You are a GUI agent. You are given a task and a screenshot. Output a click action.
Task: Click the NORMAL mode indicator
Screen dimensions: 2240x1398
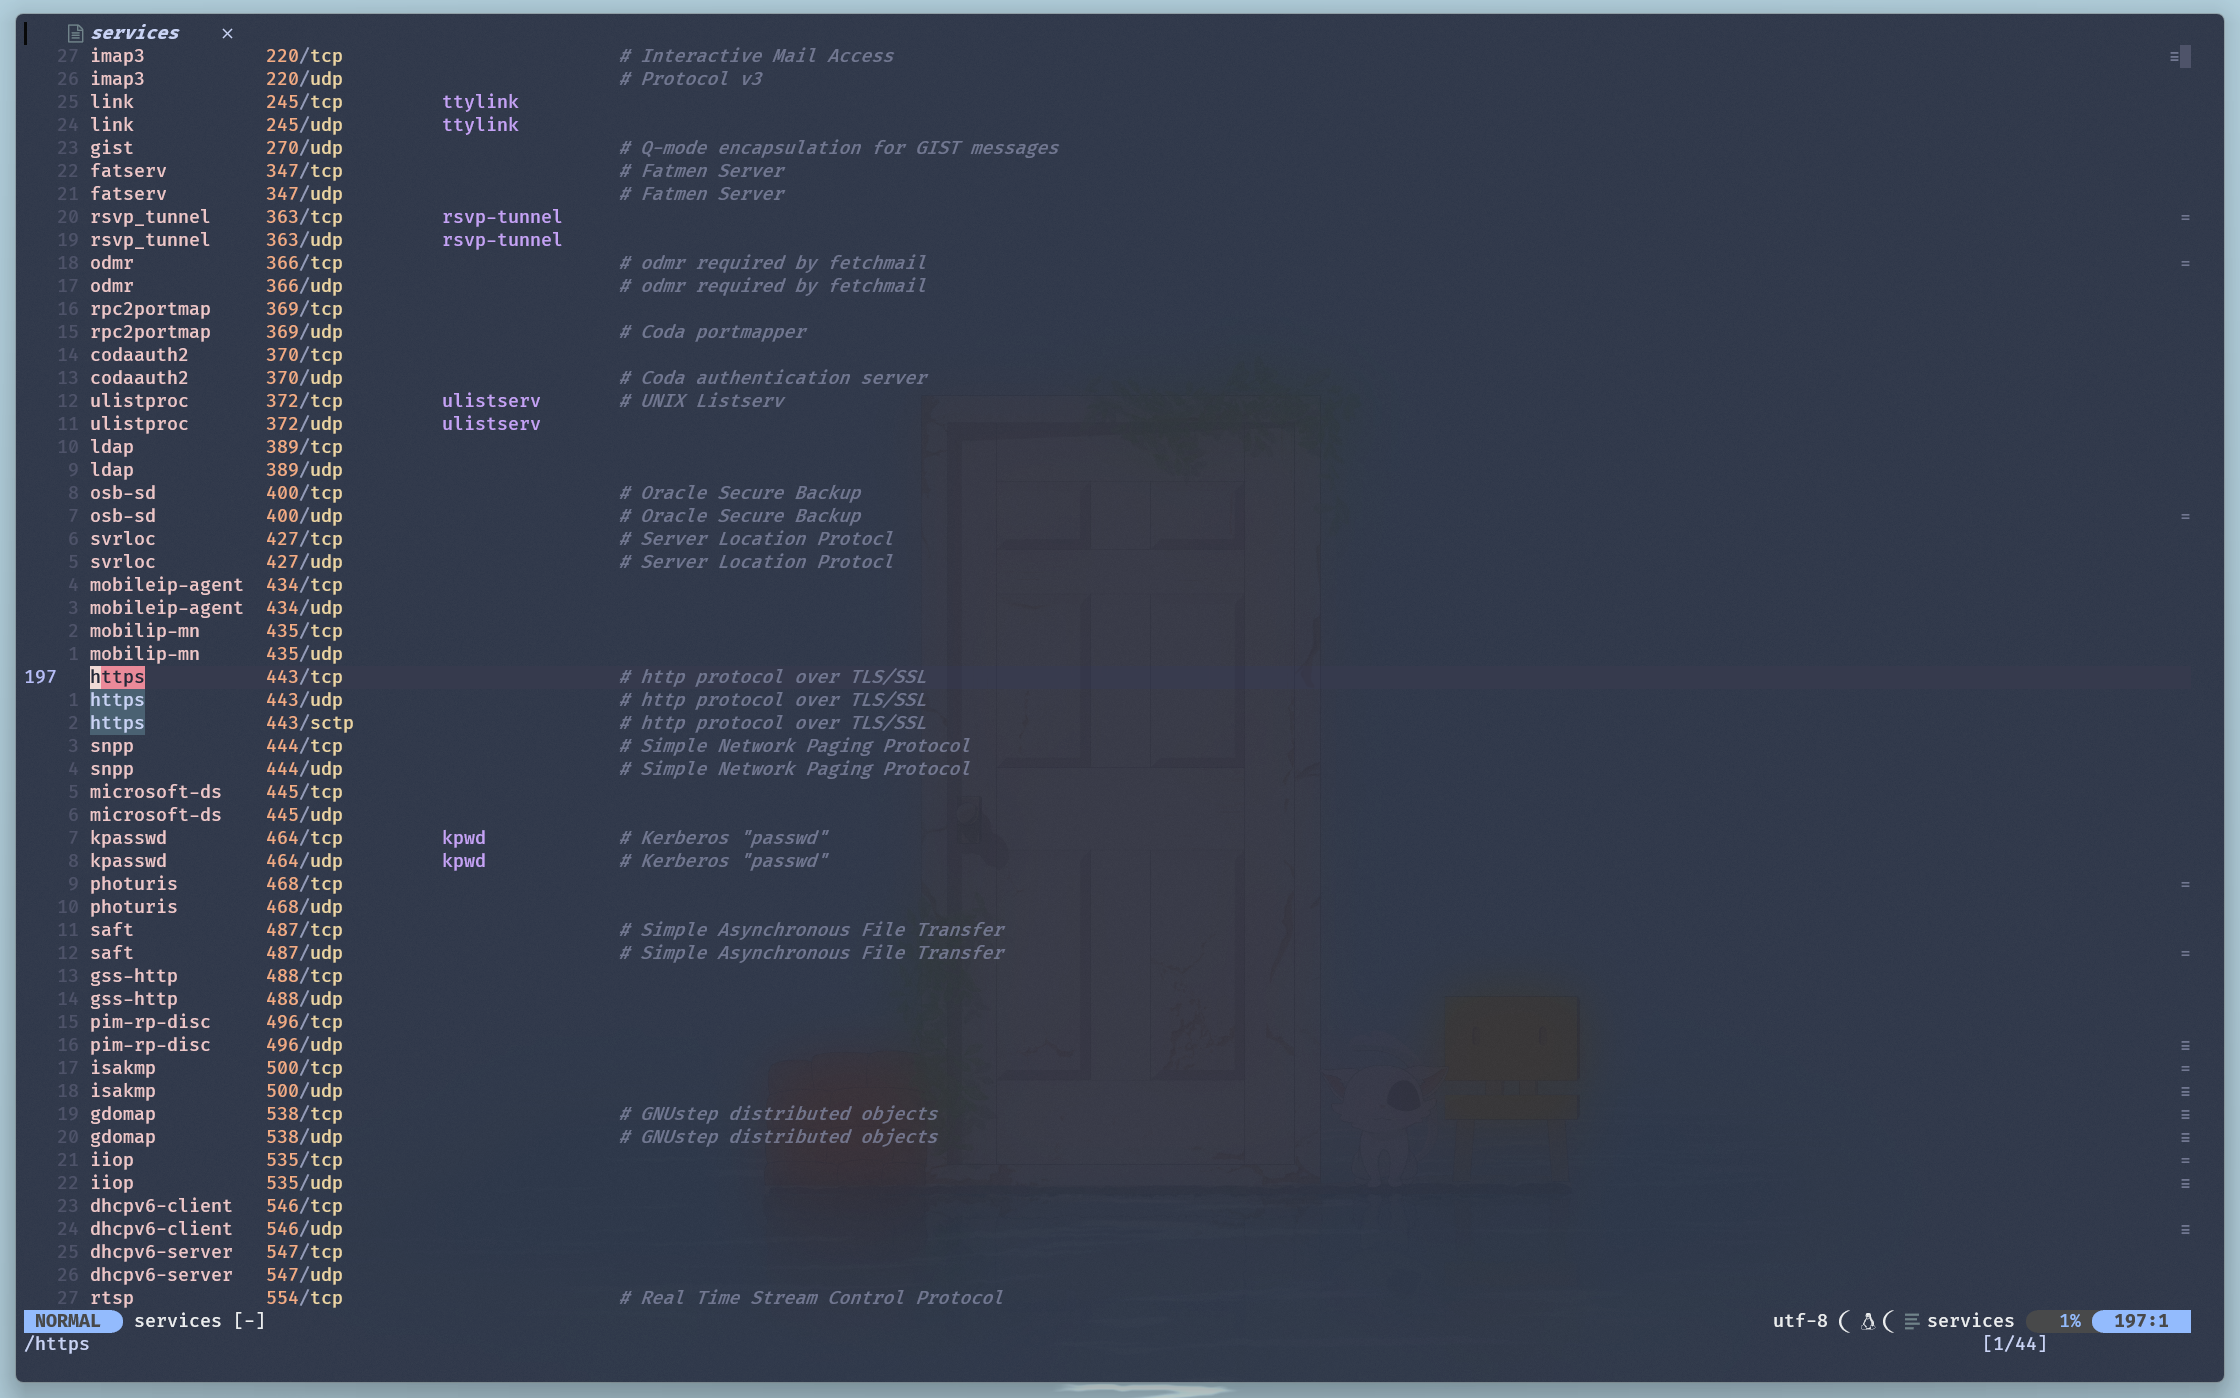tap(68, 1321)
